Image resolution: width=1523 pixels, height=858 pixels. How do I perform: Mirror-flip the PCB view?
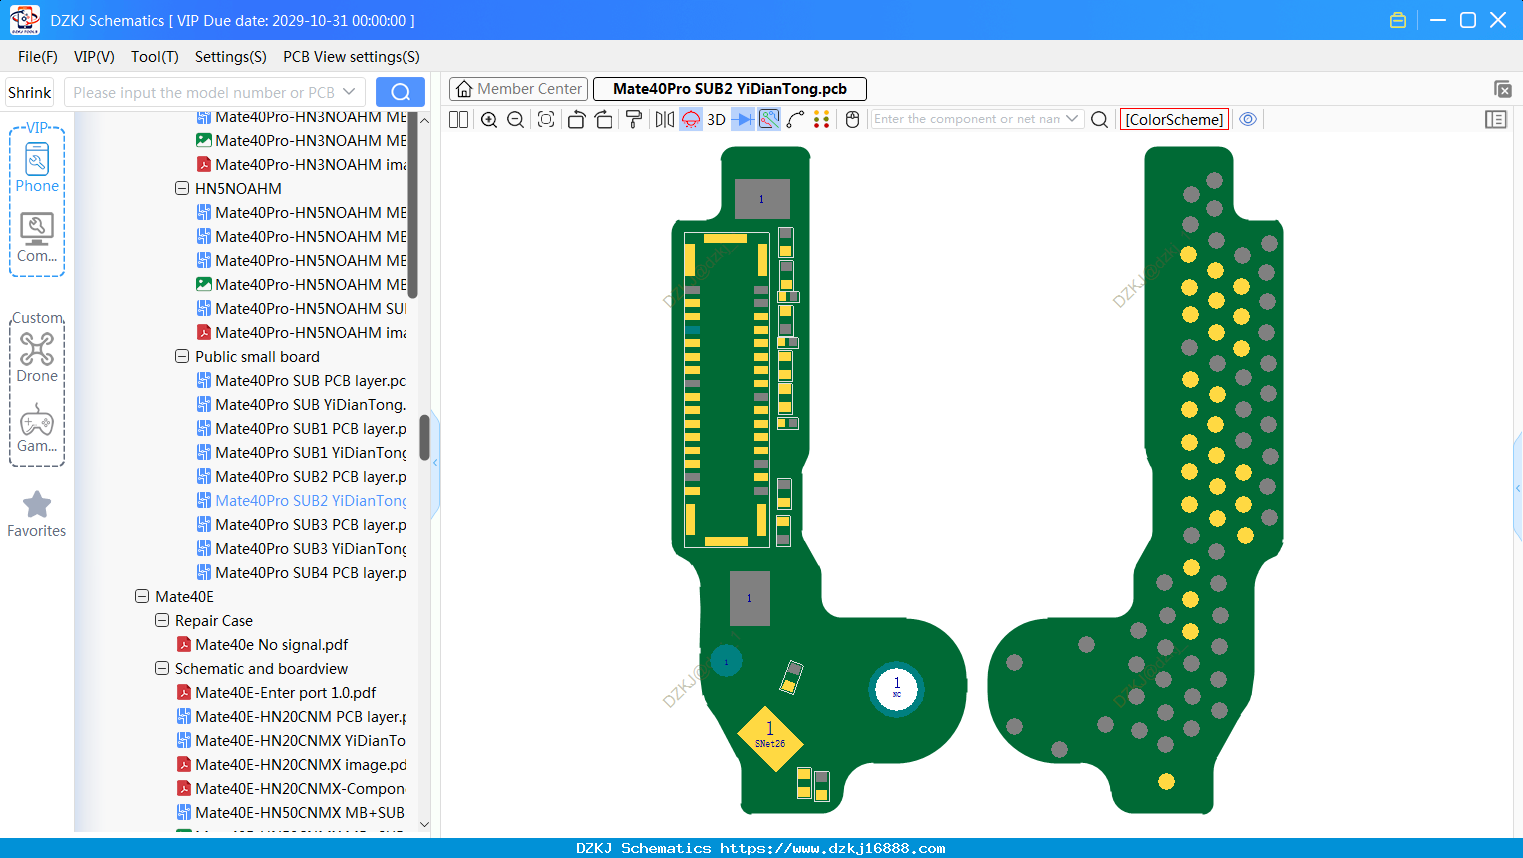(665, 120)
